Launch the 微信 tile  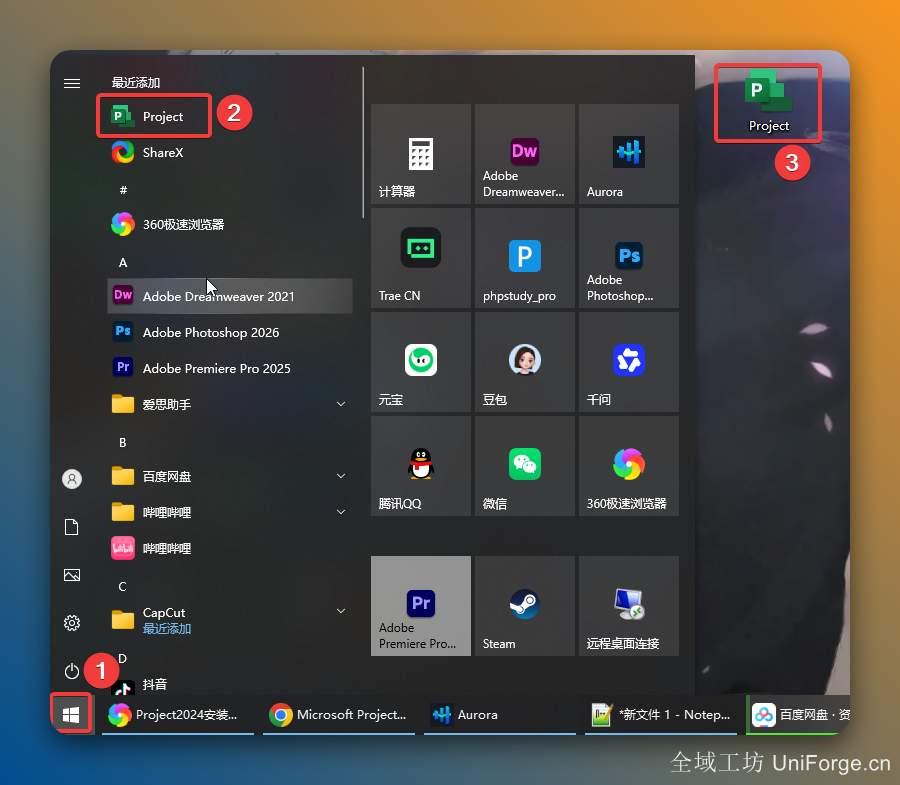(x=525, y=465)
